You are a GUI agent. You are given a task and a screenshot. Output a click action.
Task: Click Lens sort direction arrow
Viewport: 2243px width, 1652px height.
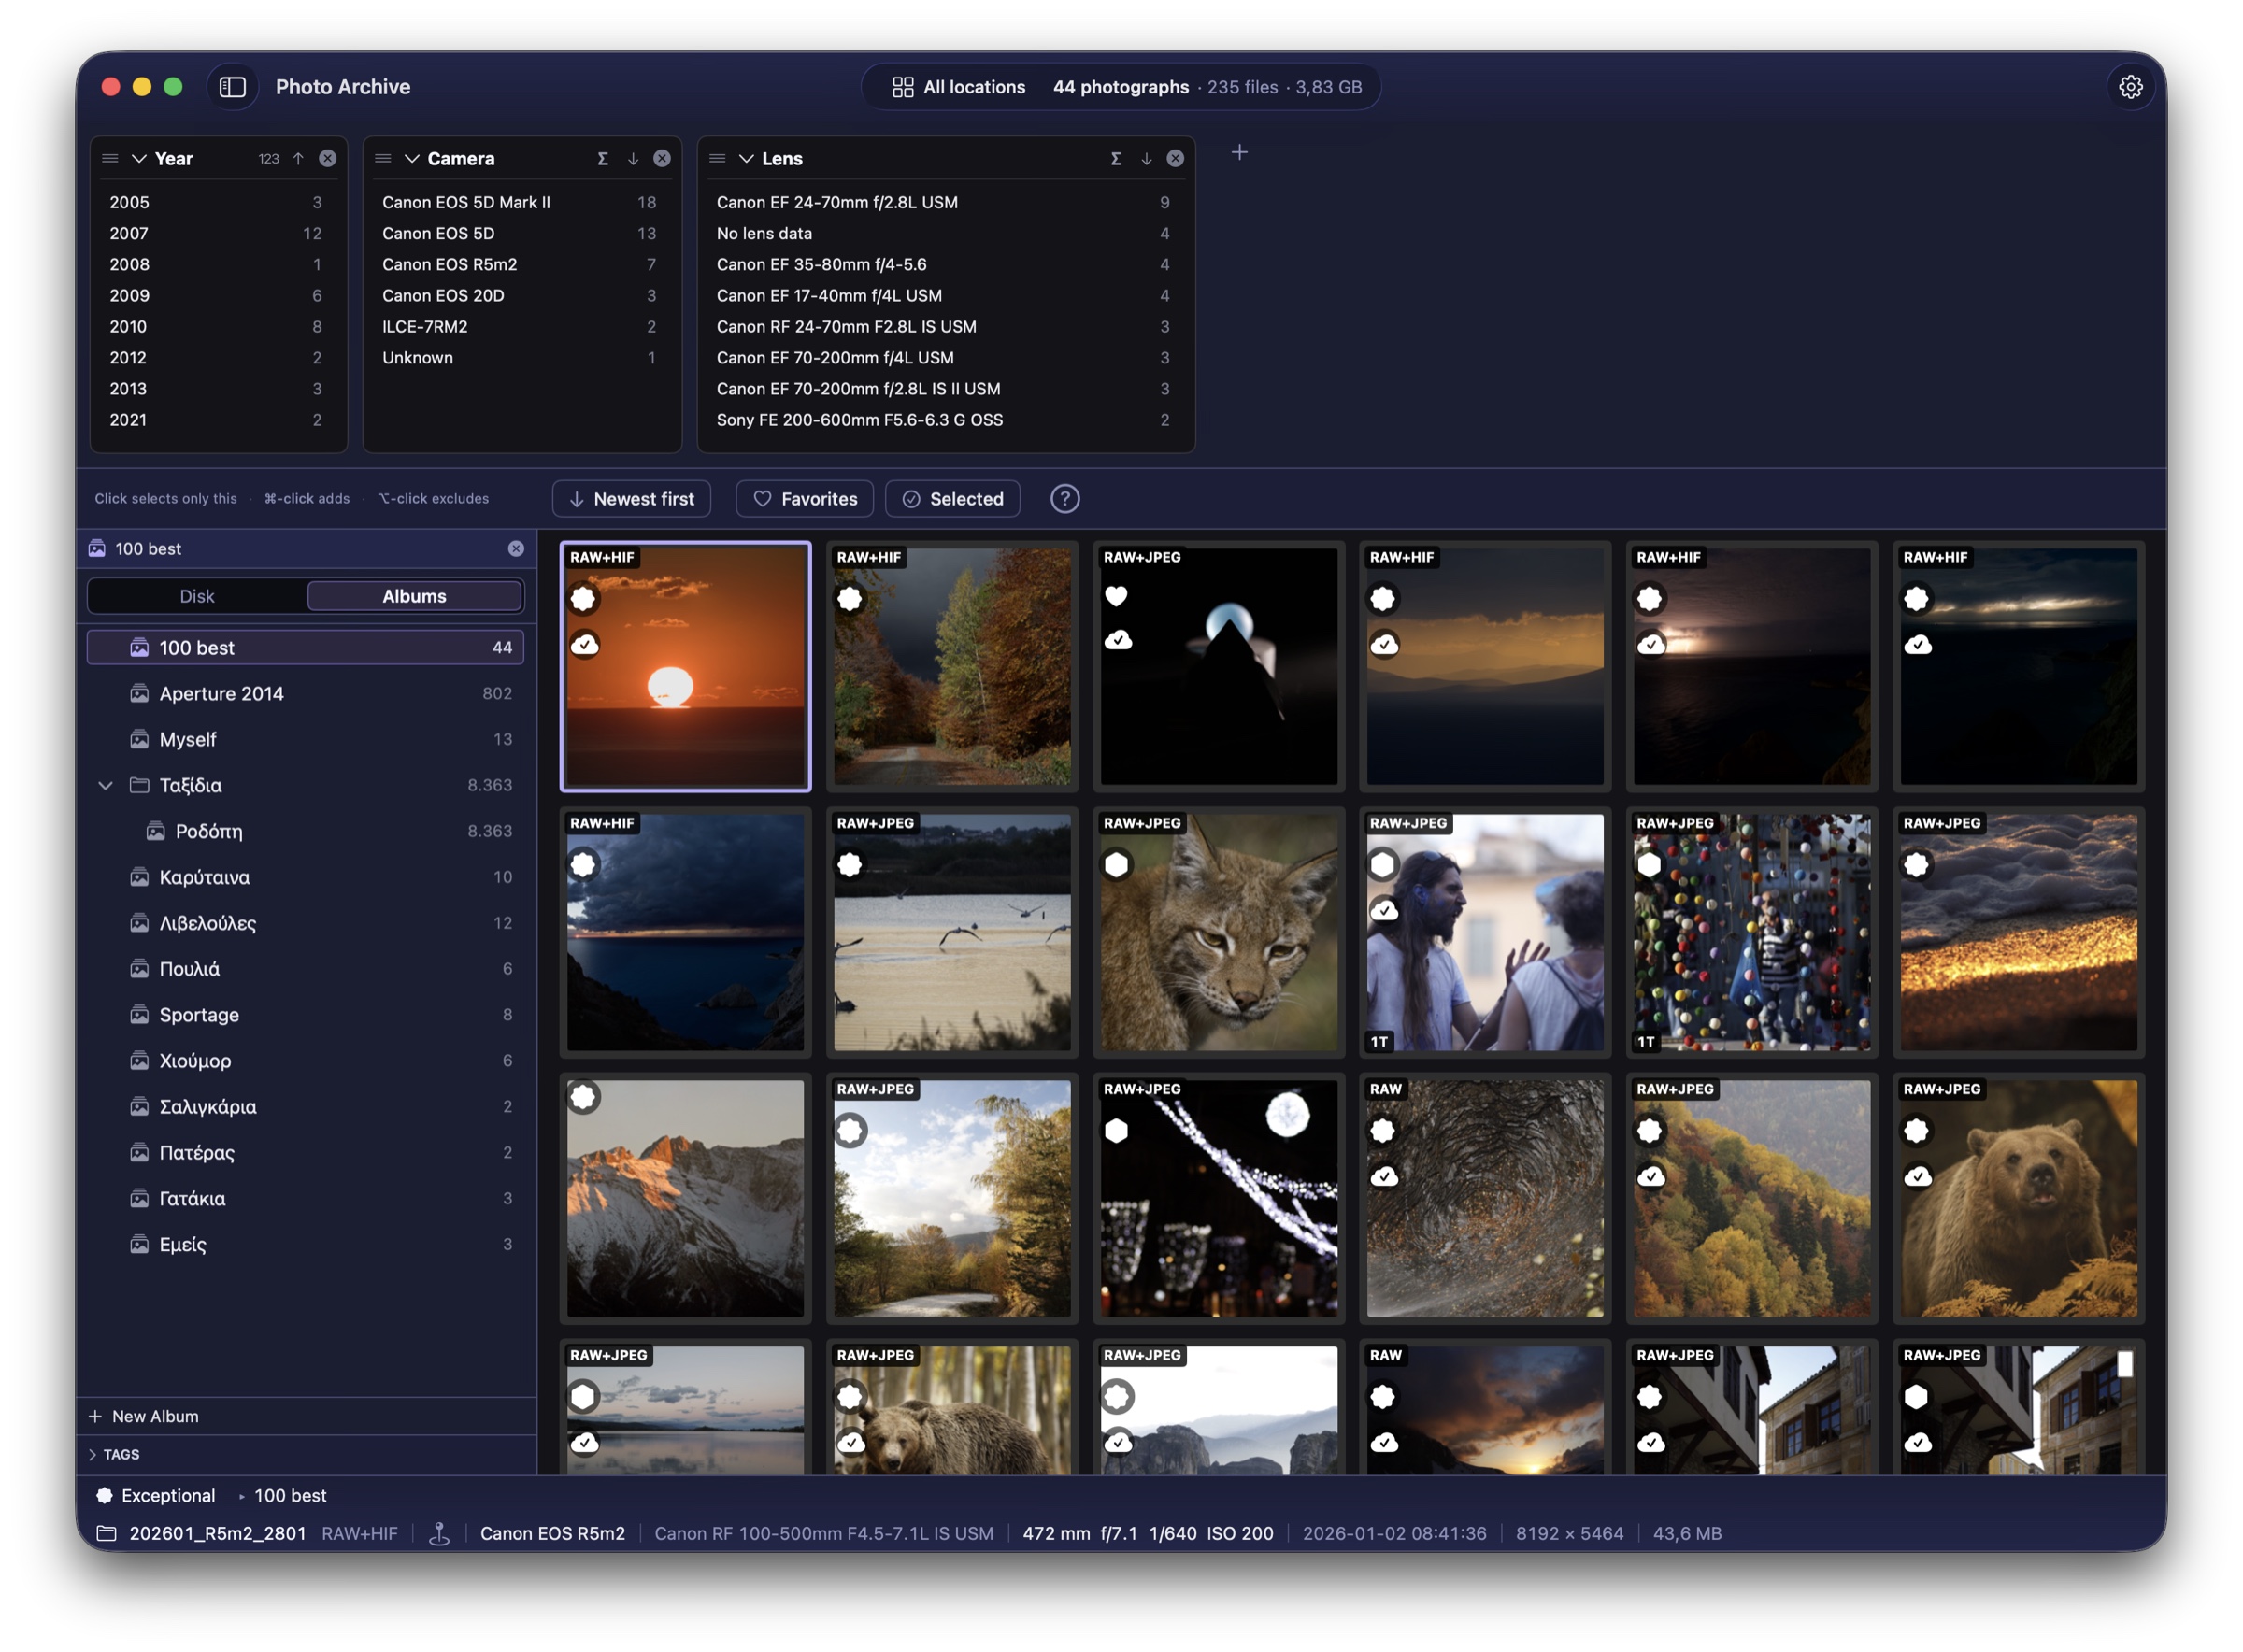1146,158
